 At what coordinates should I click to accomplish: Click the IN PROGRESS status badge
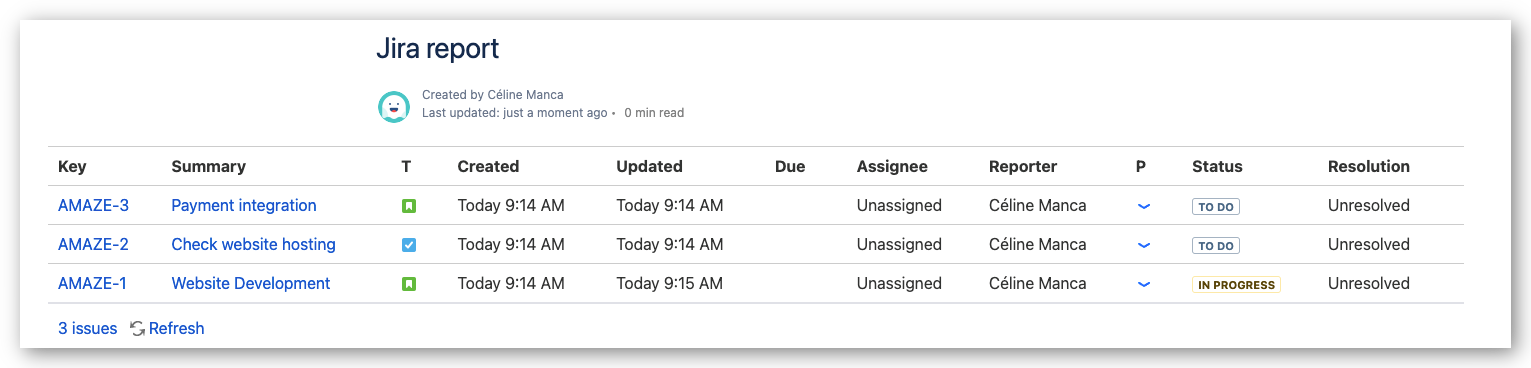pos(1236,285)
